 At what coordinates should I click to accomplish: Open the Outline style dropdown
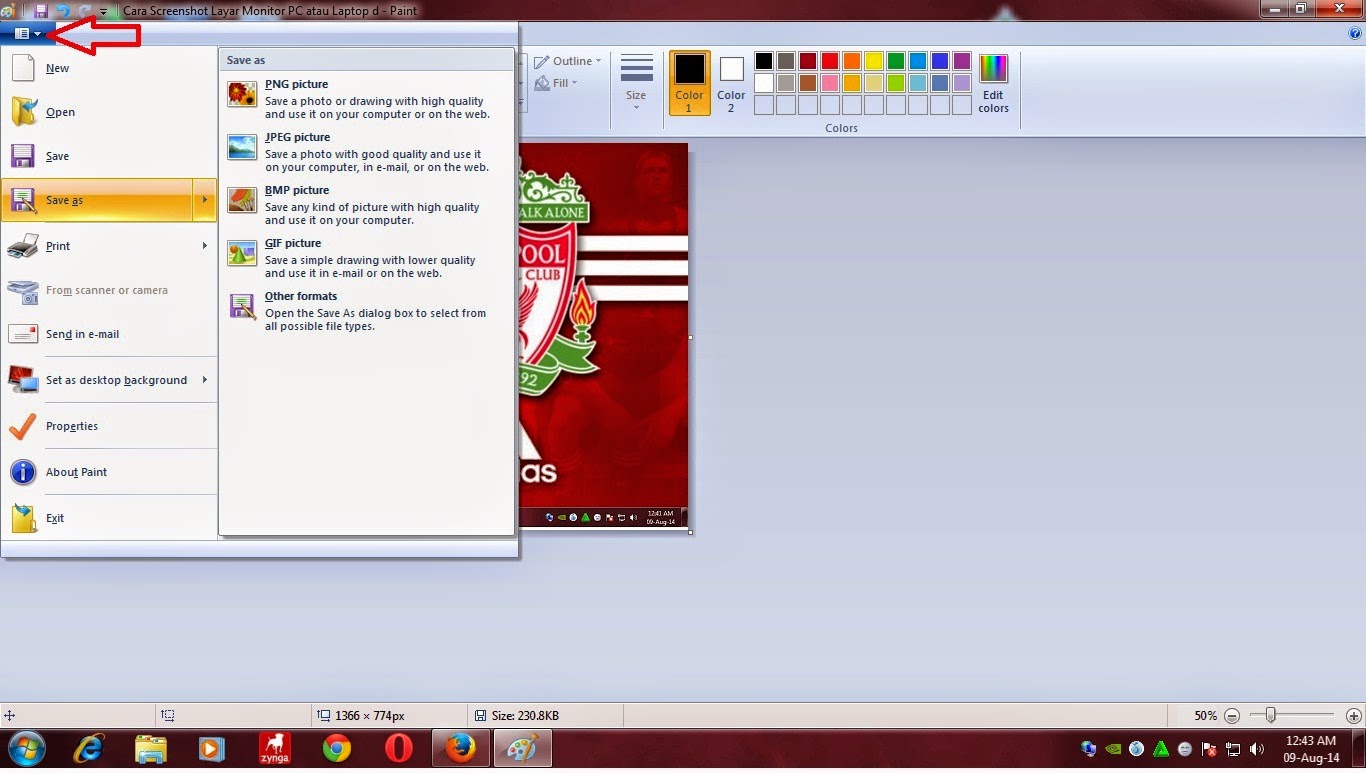[x=568, y=60]
